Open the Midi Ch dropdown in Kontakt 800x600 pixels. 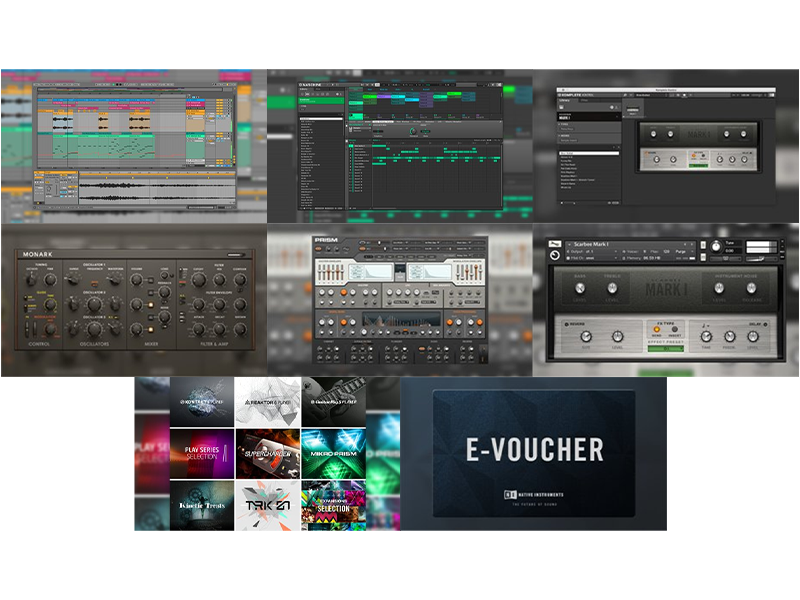click(592, 258)
